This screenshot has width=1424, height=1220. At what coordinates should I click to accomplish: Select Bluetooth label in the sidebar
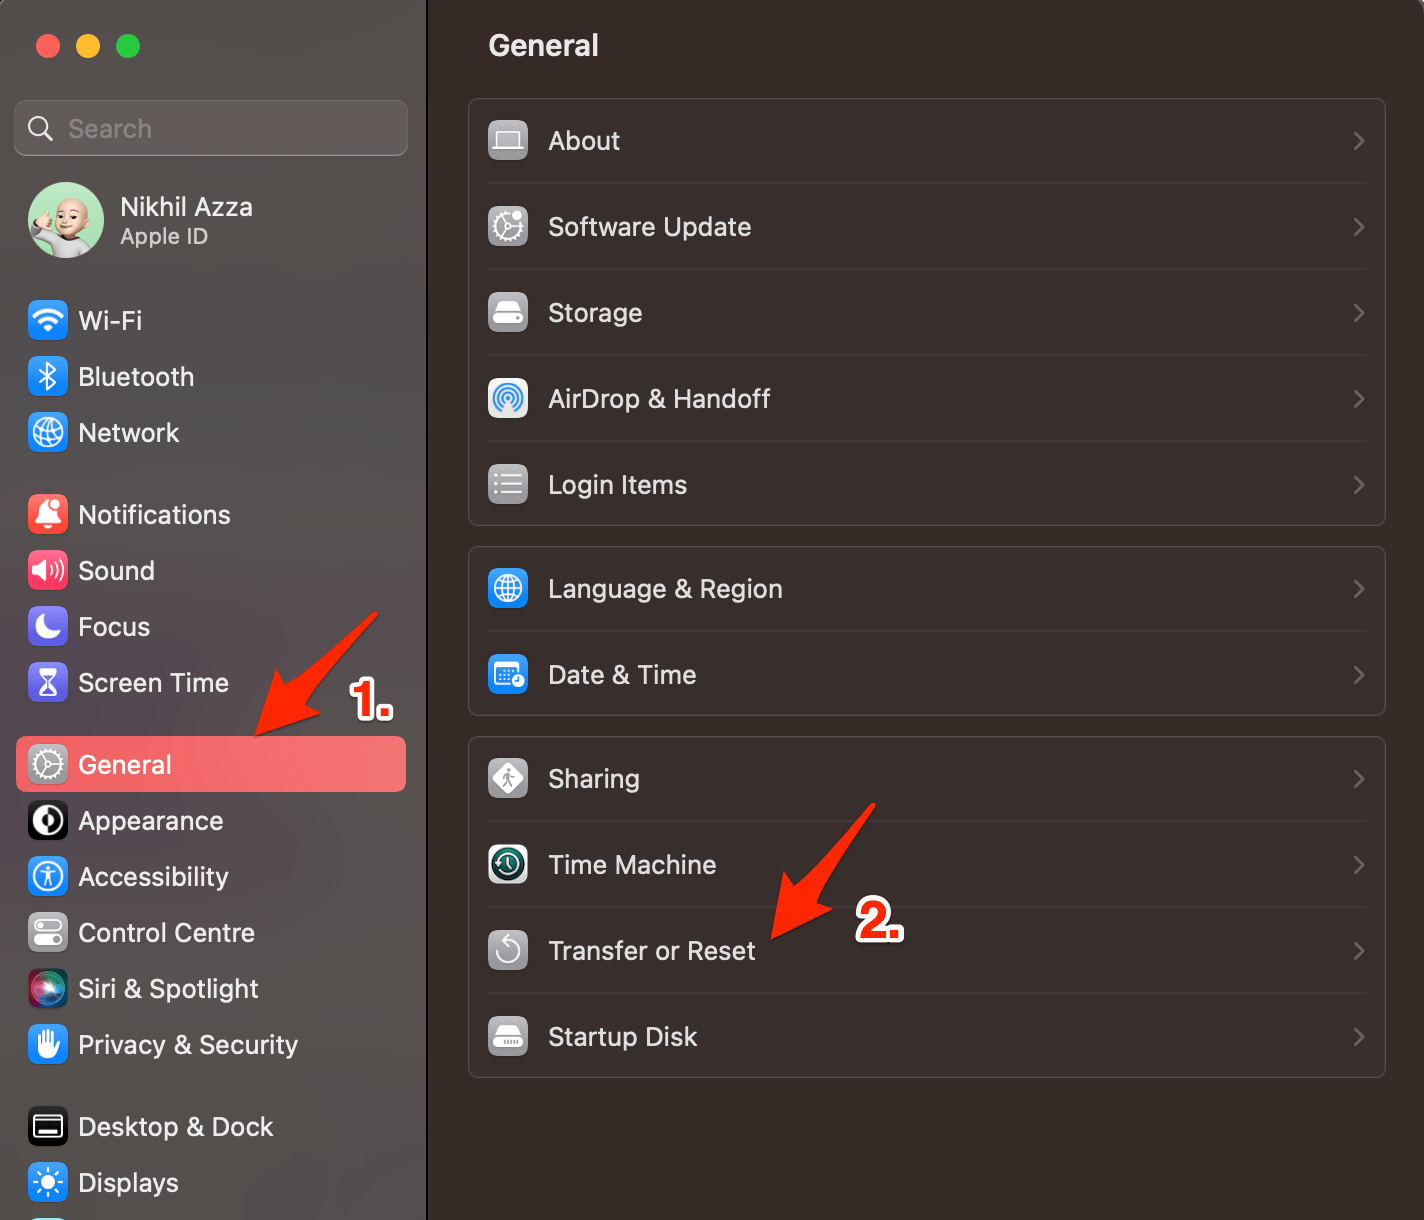(136, 377)
